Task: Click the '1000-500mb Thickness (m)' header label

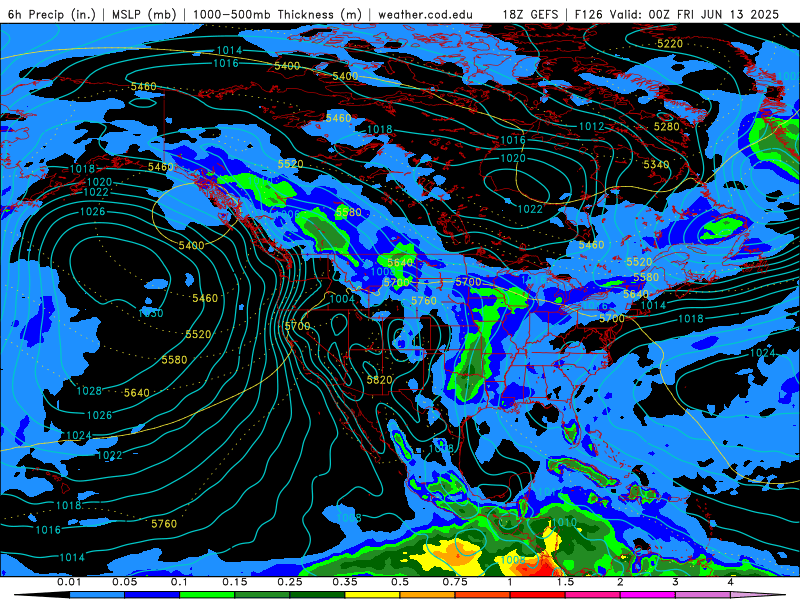Action: point(277,14)
